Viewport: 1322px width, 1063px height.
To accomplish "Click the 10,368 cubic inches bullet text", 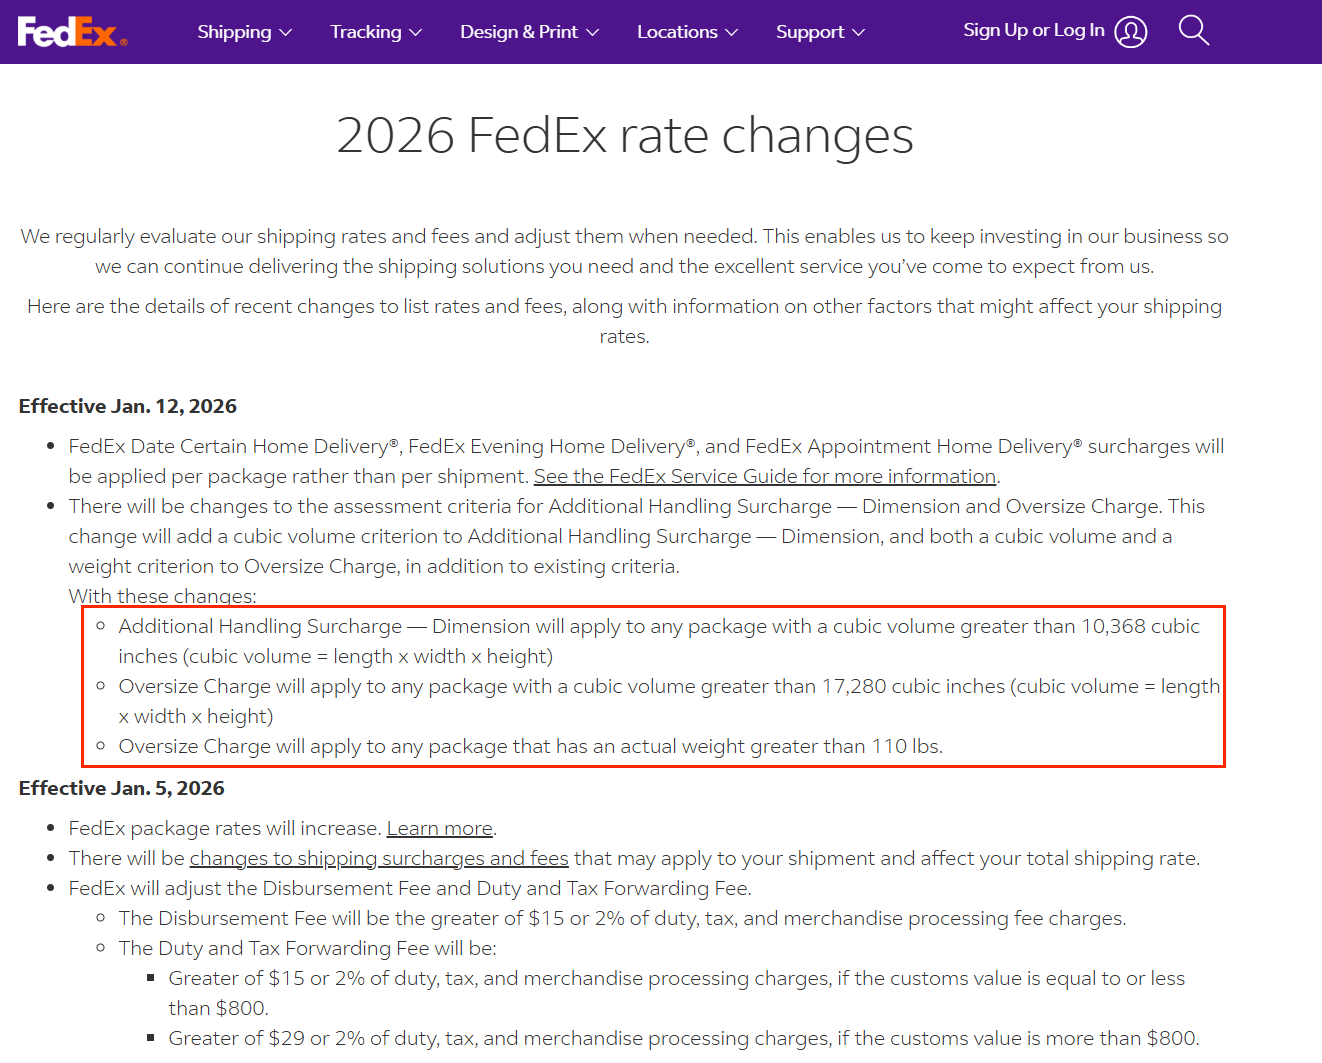I will pyautogui.click(x=658, y=627).
